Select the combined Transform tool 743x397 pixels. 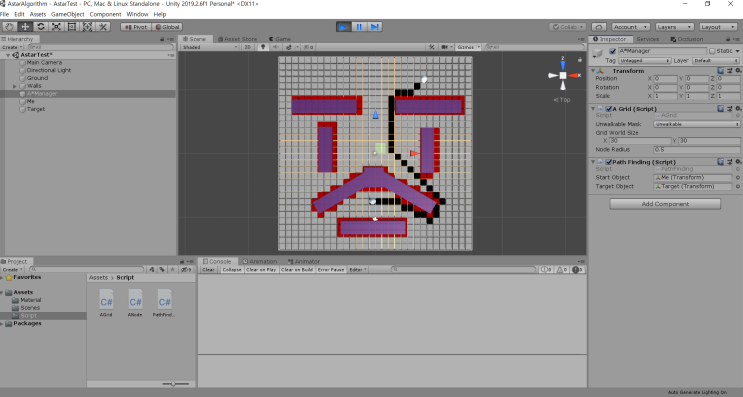pyautogui.click(x=87, y=27)
